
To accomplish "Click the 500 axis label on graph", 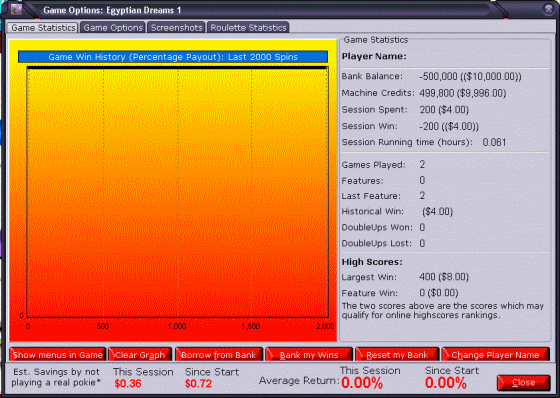I will [x=103, y=326].
